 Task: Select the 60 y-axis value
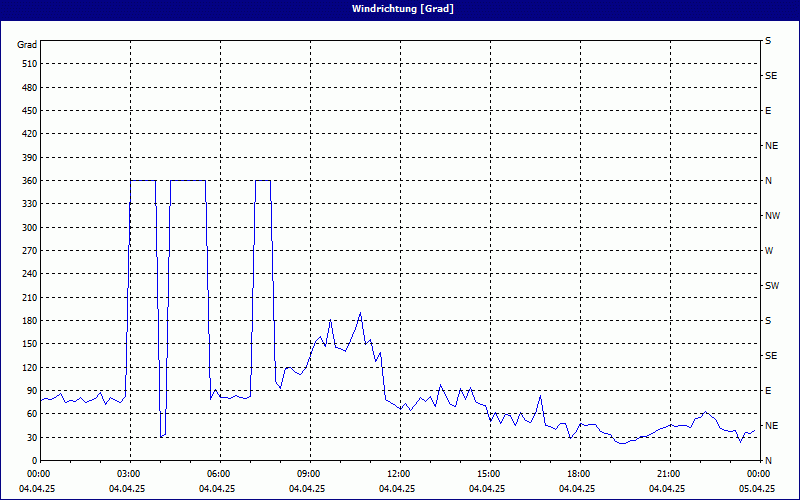click(x=32, y=414)
